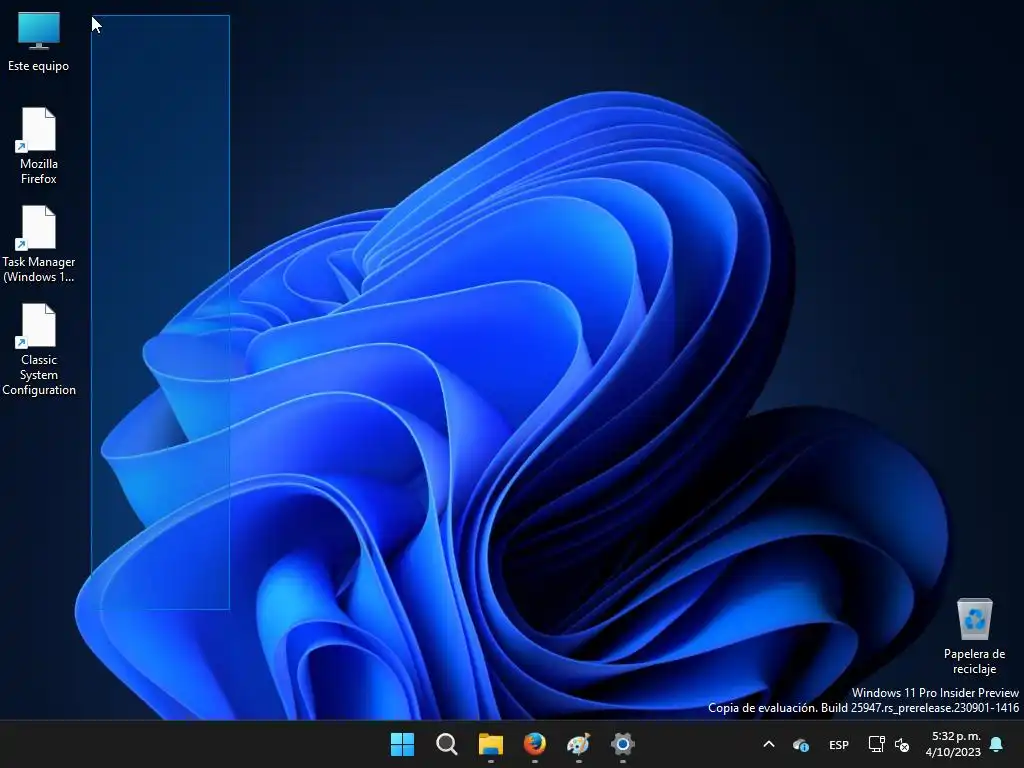This screenshot has height=768, width=1024.
Task: Open the notification bell
Action: coord(997,744)
